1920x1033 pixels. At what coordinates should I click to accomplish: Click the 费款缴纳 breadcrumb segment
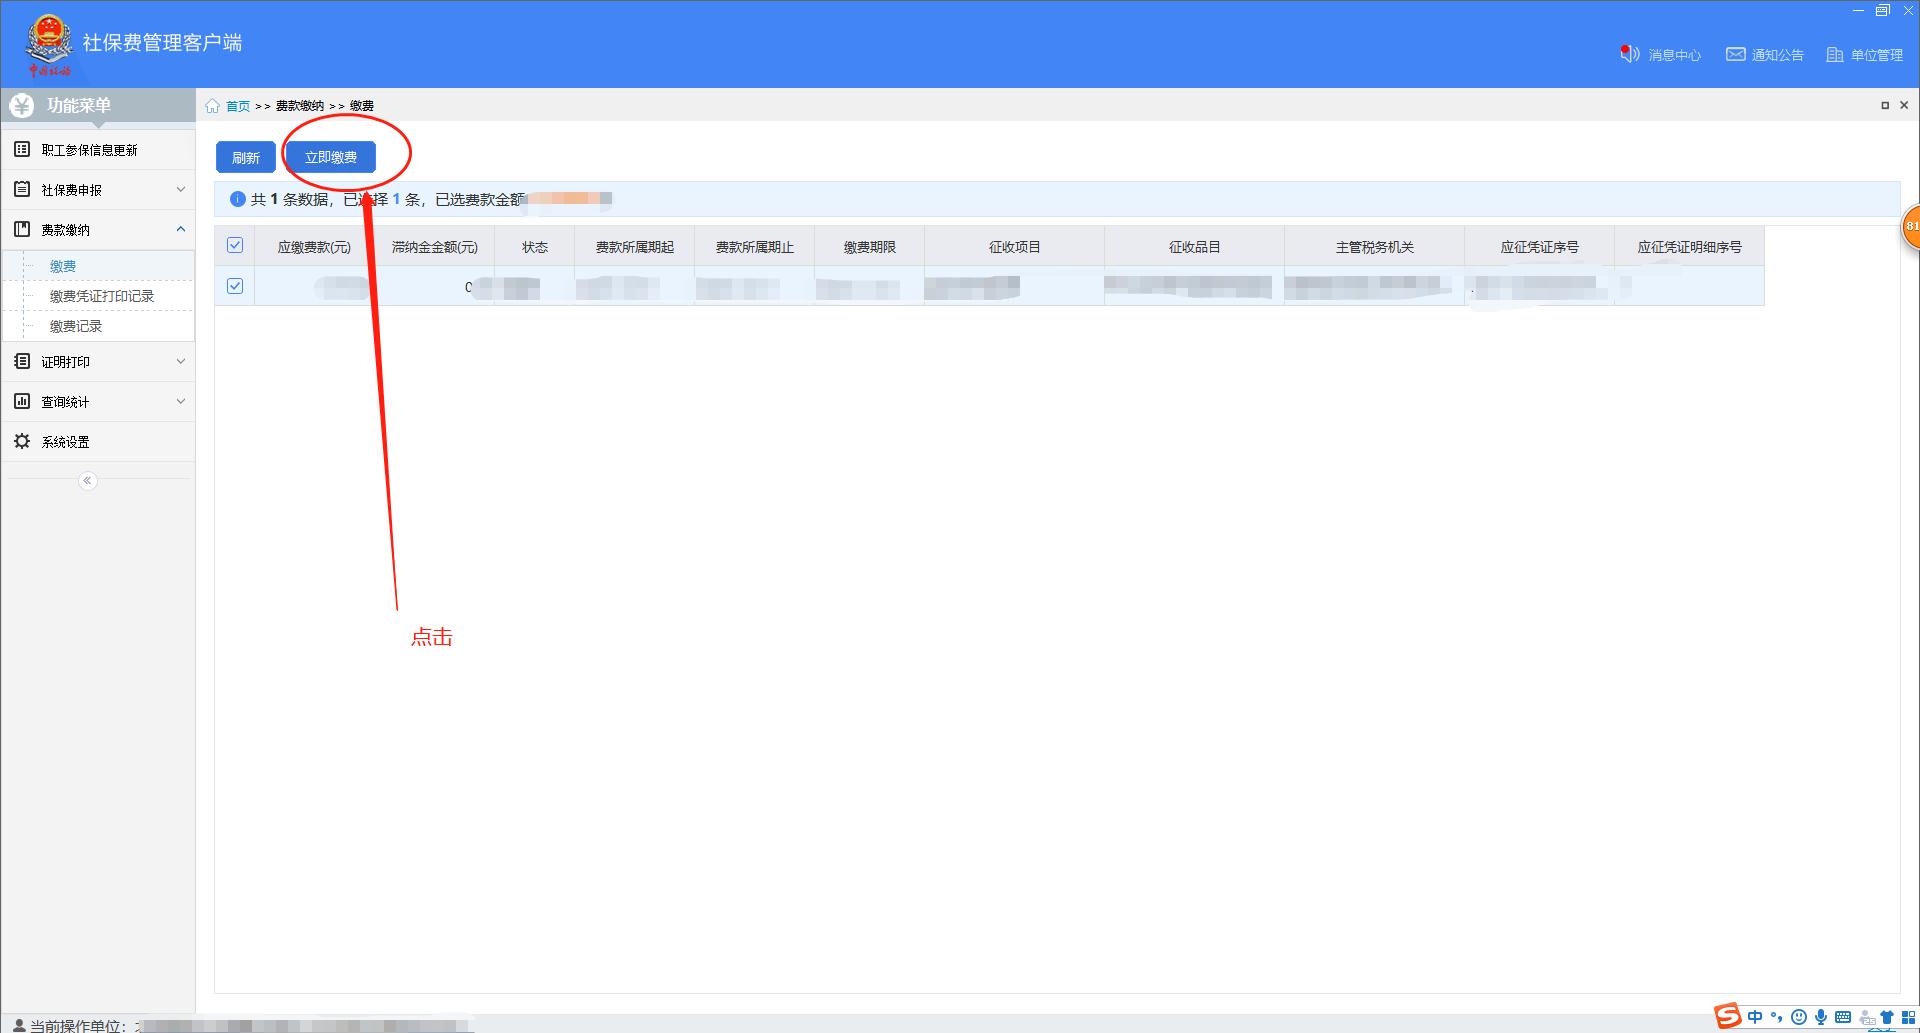pyautogui.click(x=300, y=106)
